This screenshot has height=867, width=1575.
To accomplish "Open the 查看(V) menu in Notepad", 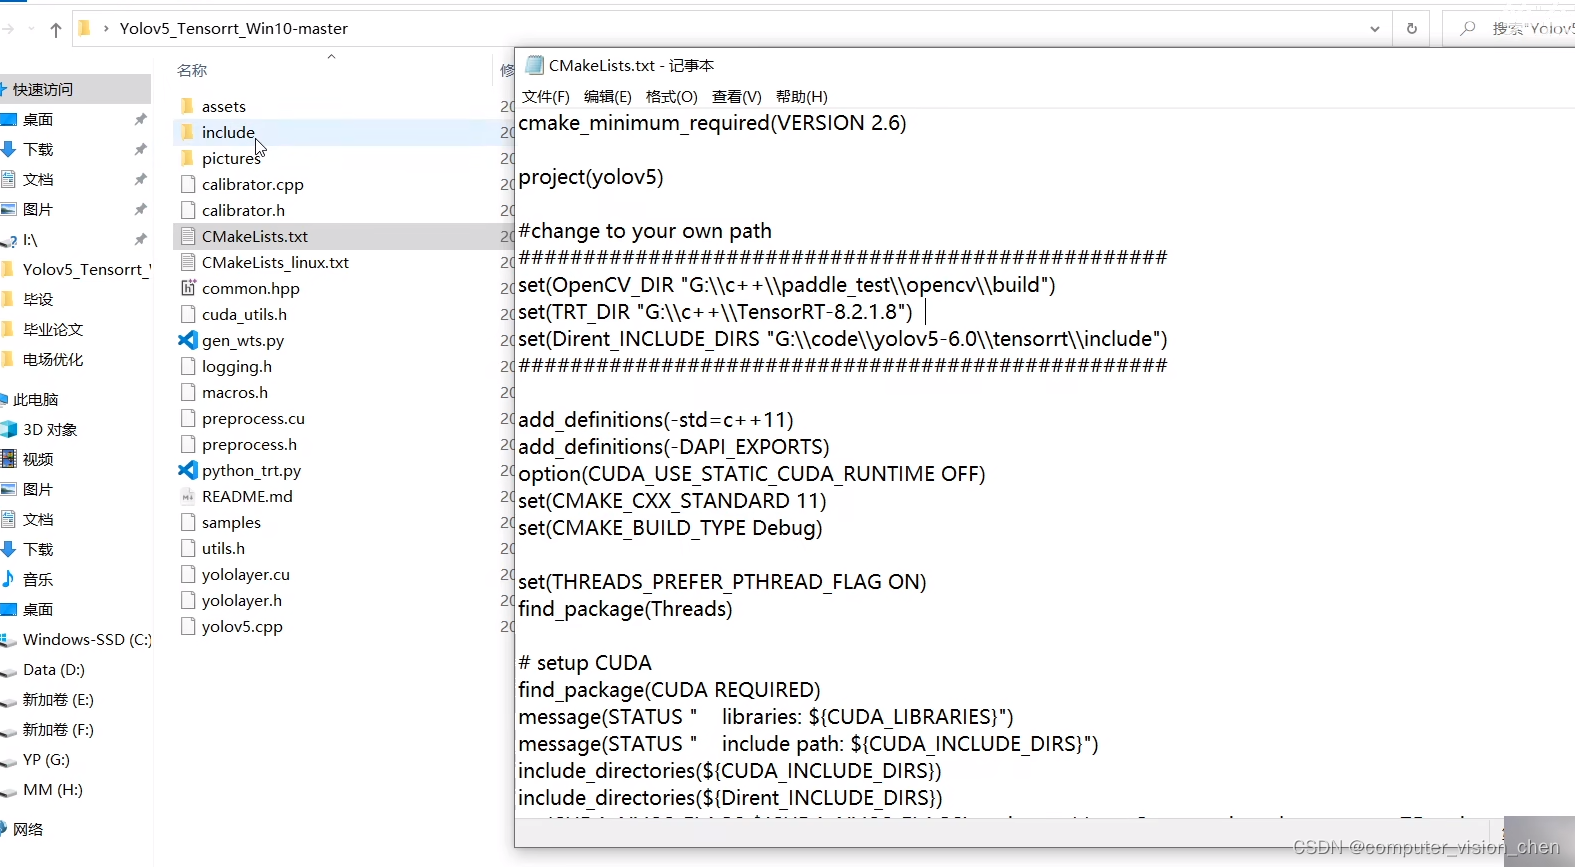I will pyautogui.click(x=737, y=96).
